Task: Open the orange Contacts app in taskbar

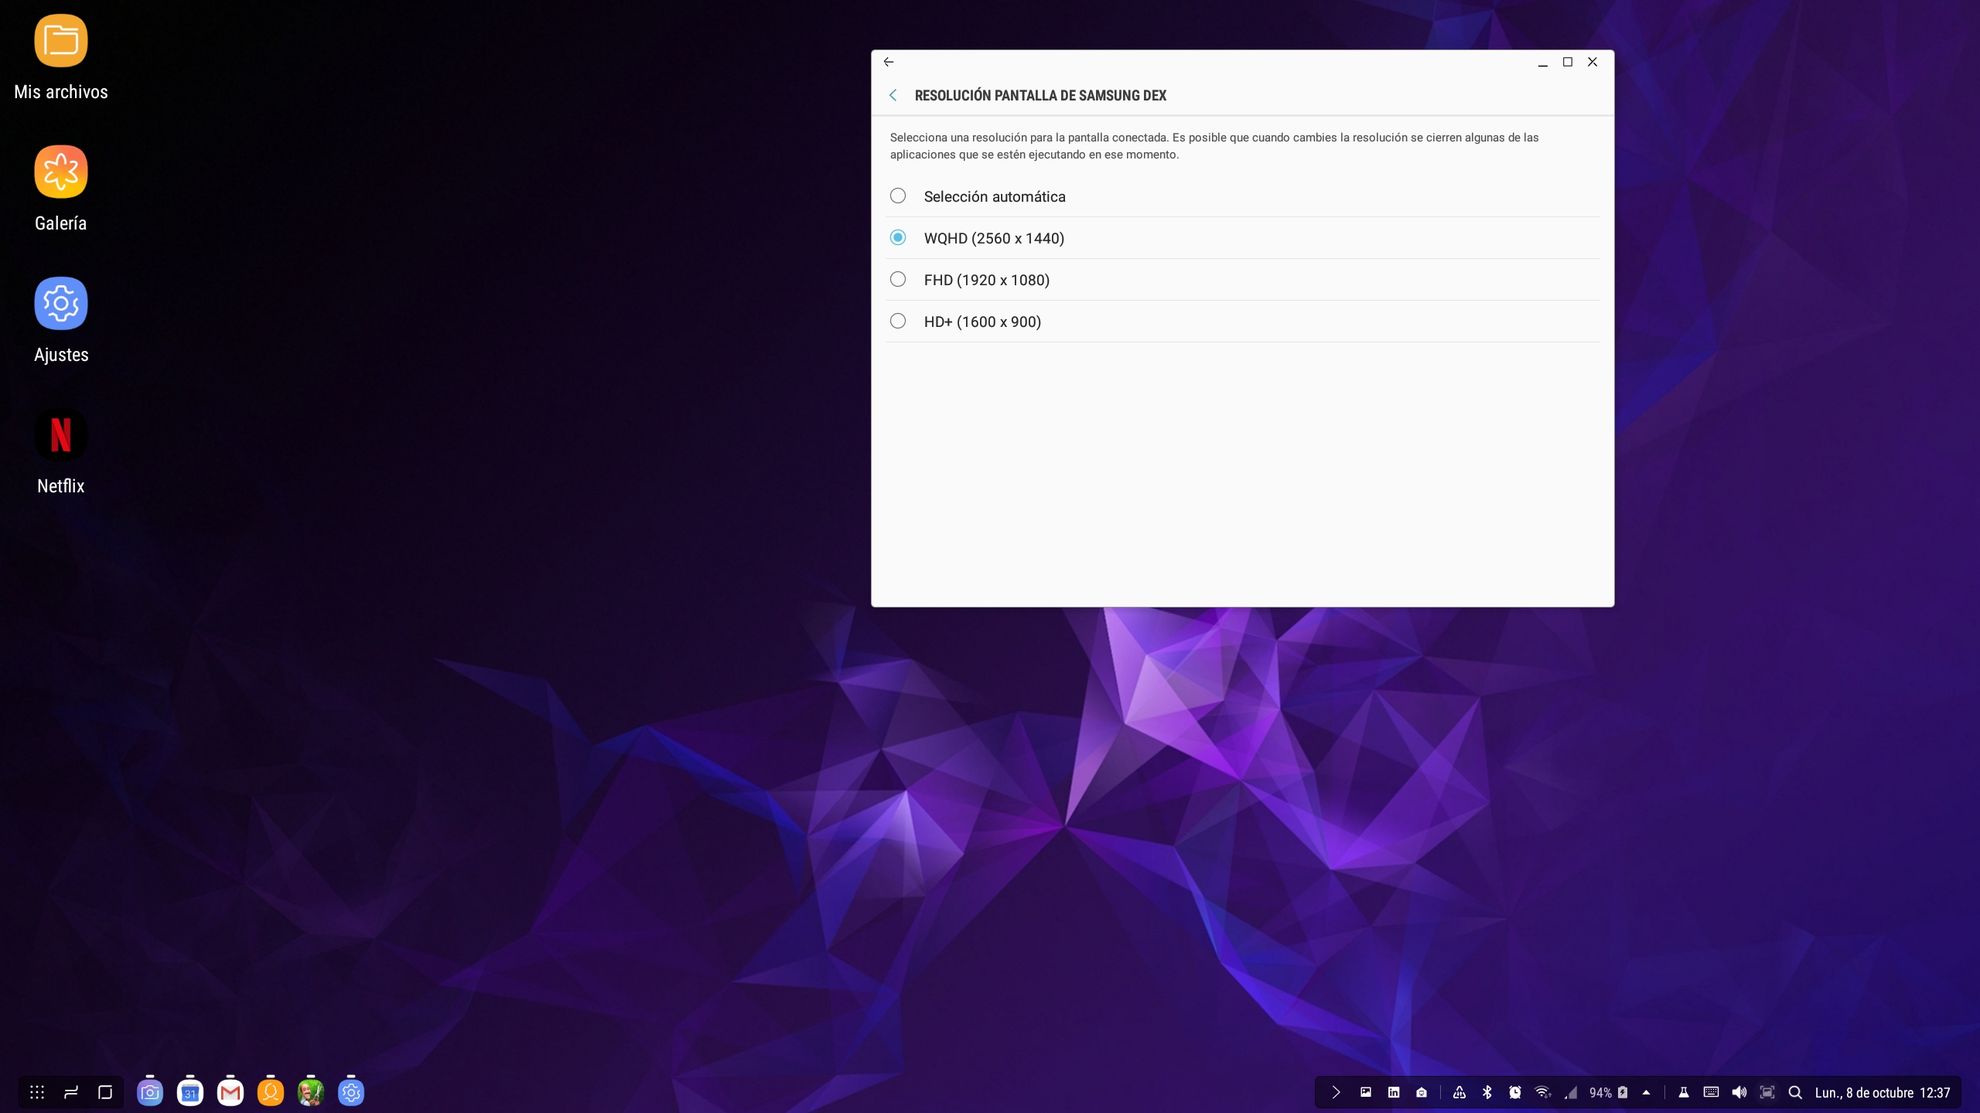Action: (270, 1092)
